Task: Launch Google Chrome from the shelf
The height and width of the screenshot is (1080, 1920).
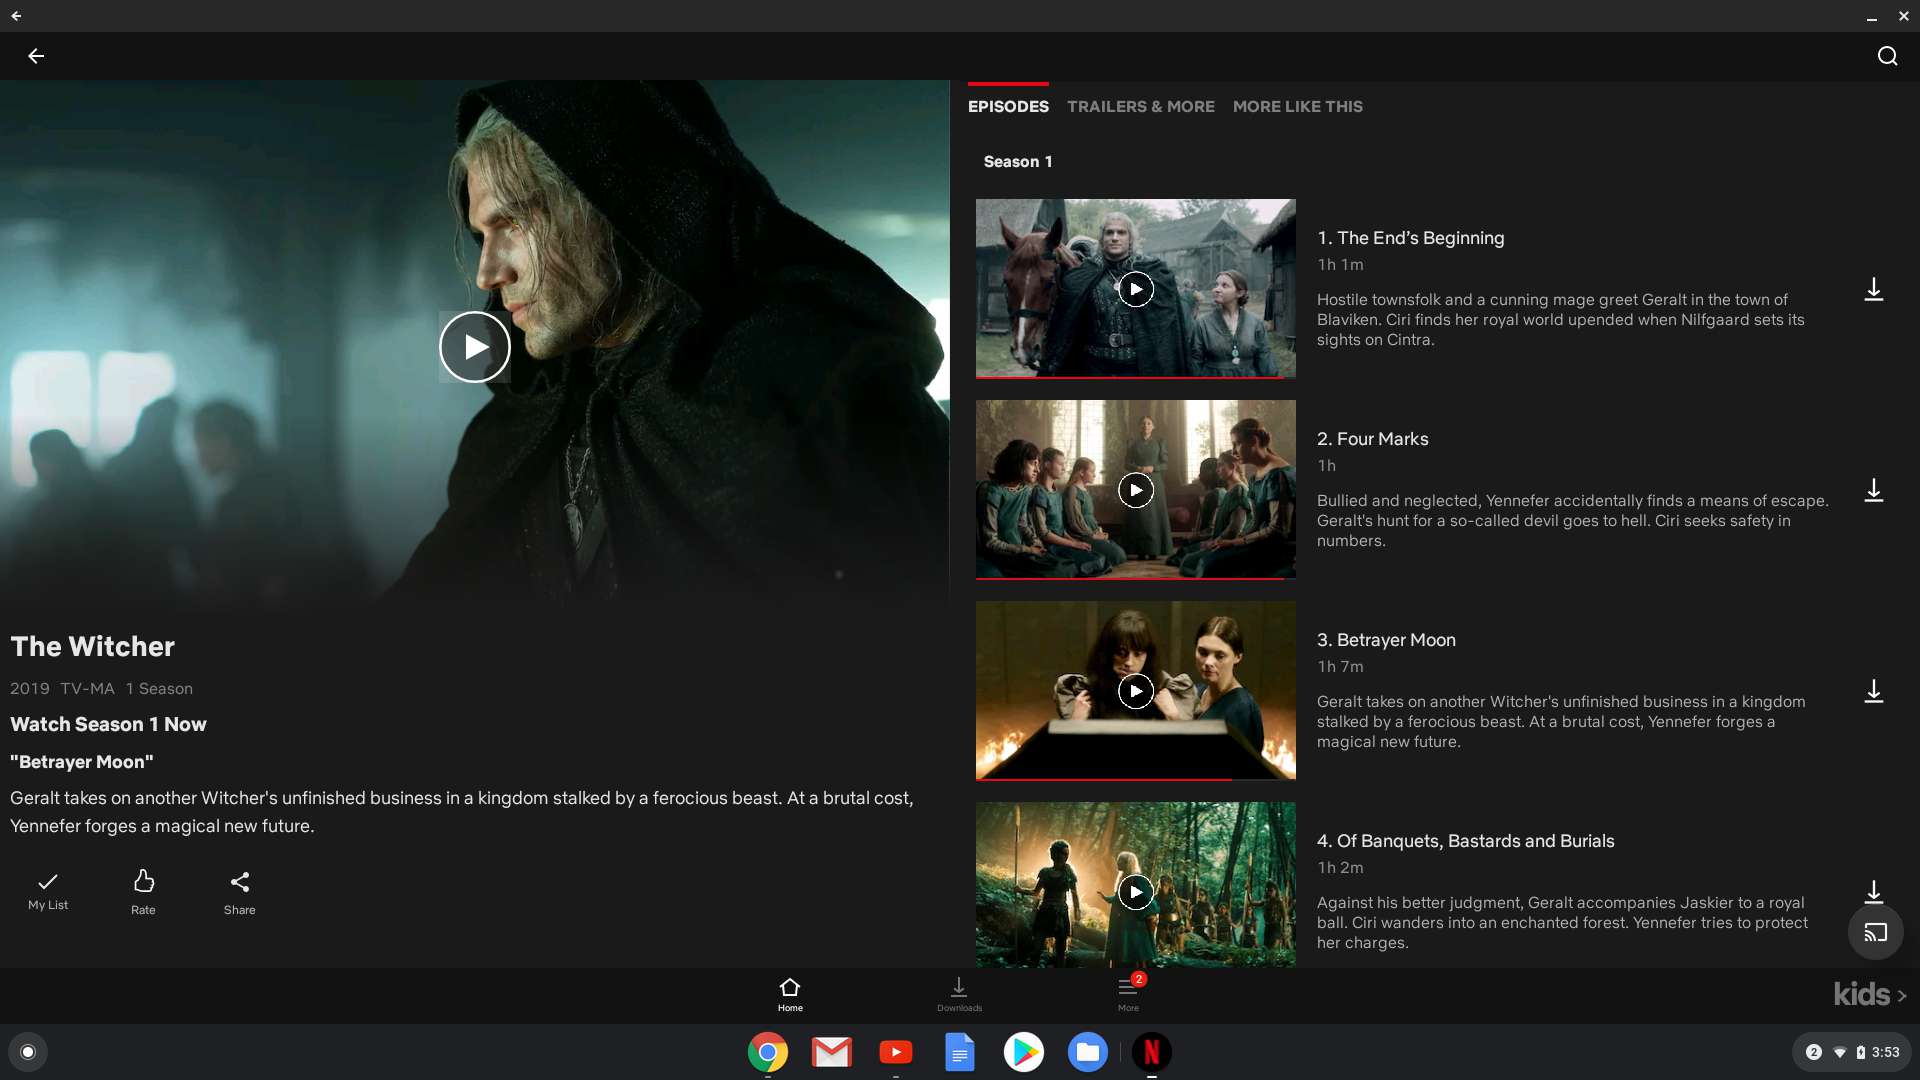Action: click(x=768, y=1052)
